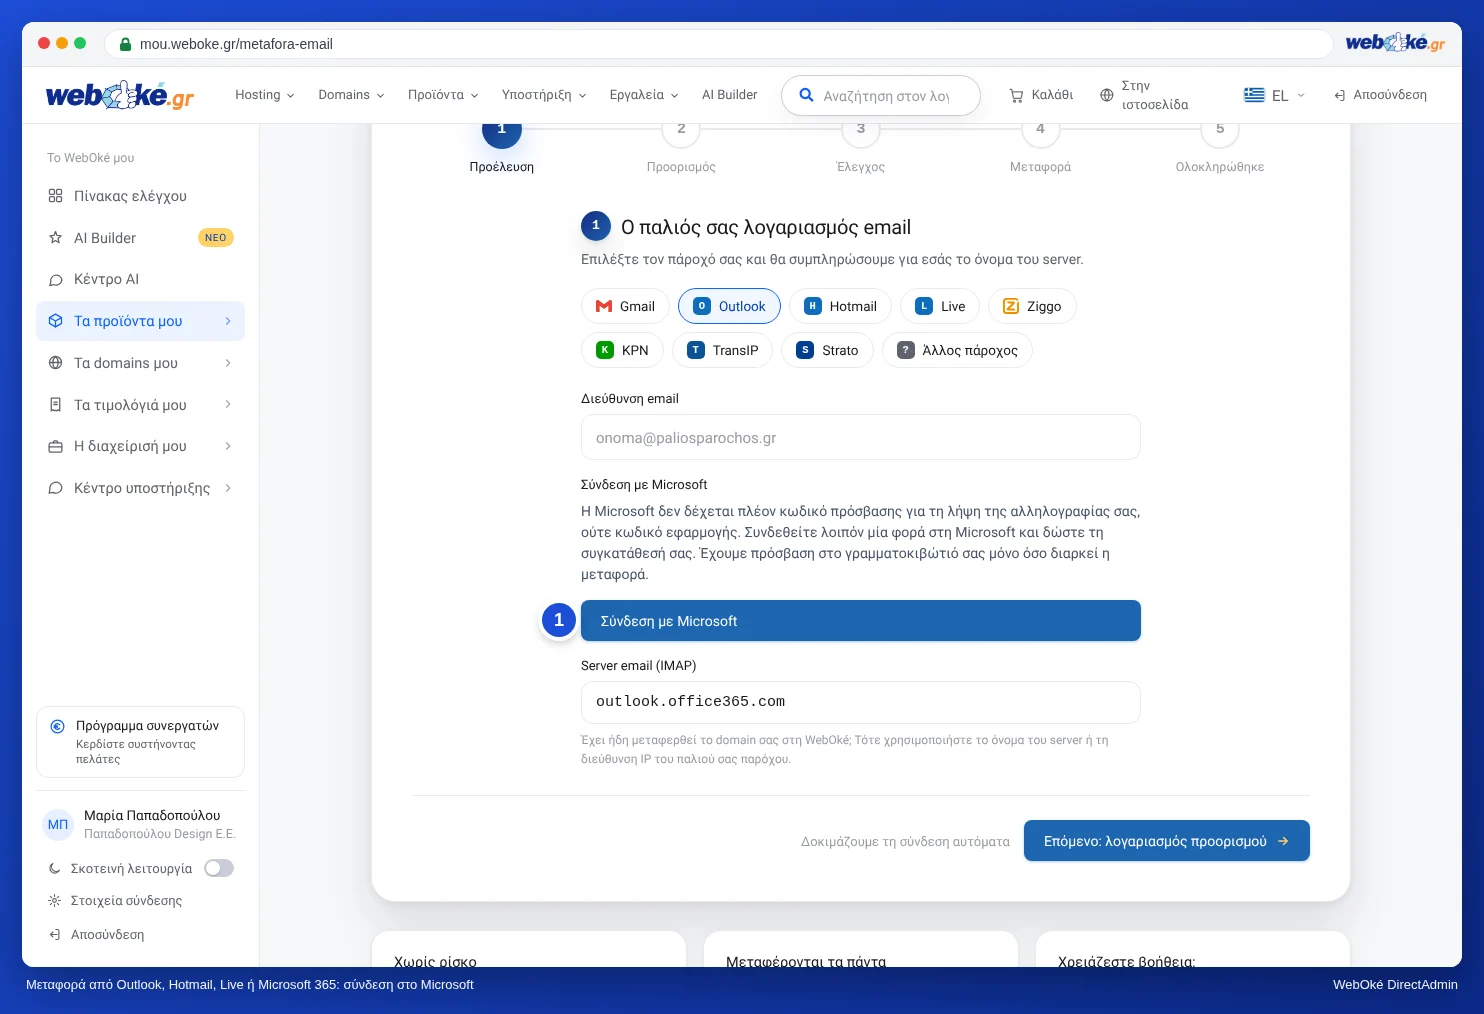The width and height of the screenshot is (1484, 1014).
Task: Click the Server email (IMAP) field
Action: [x=861, y=702]
